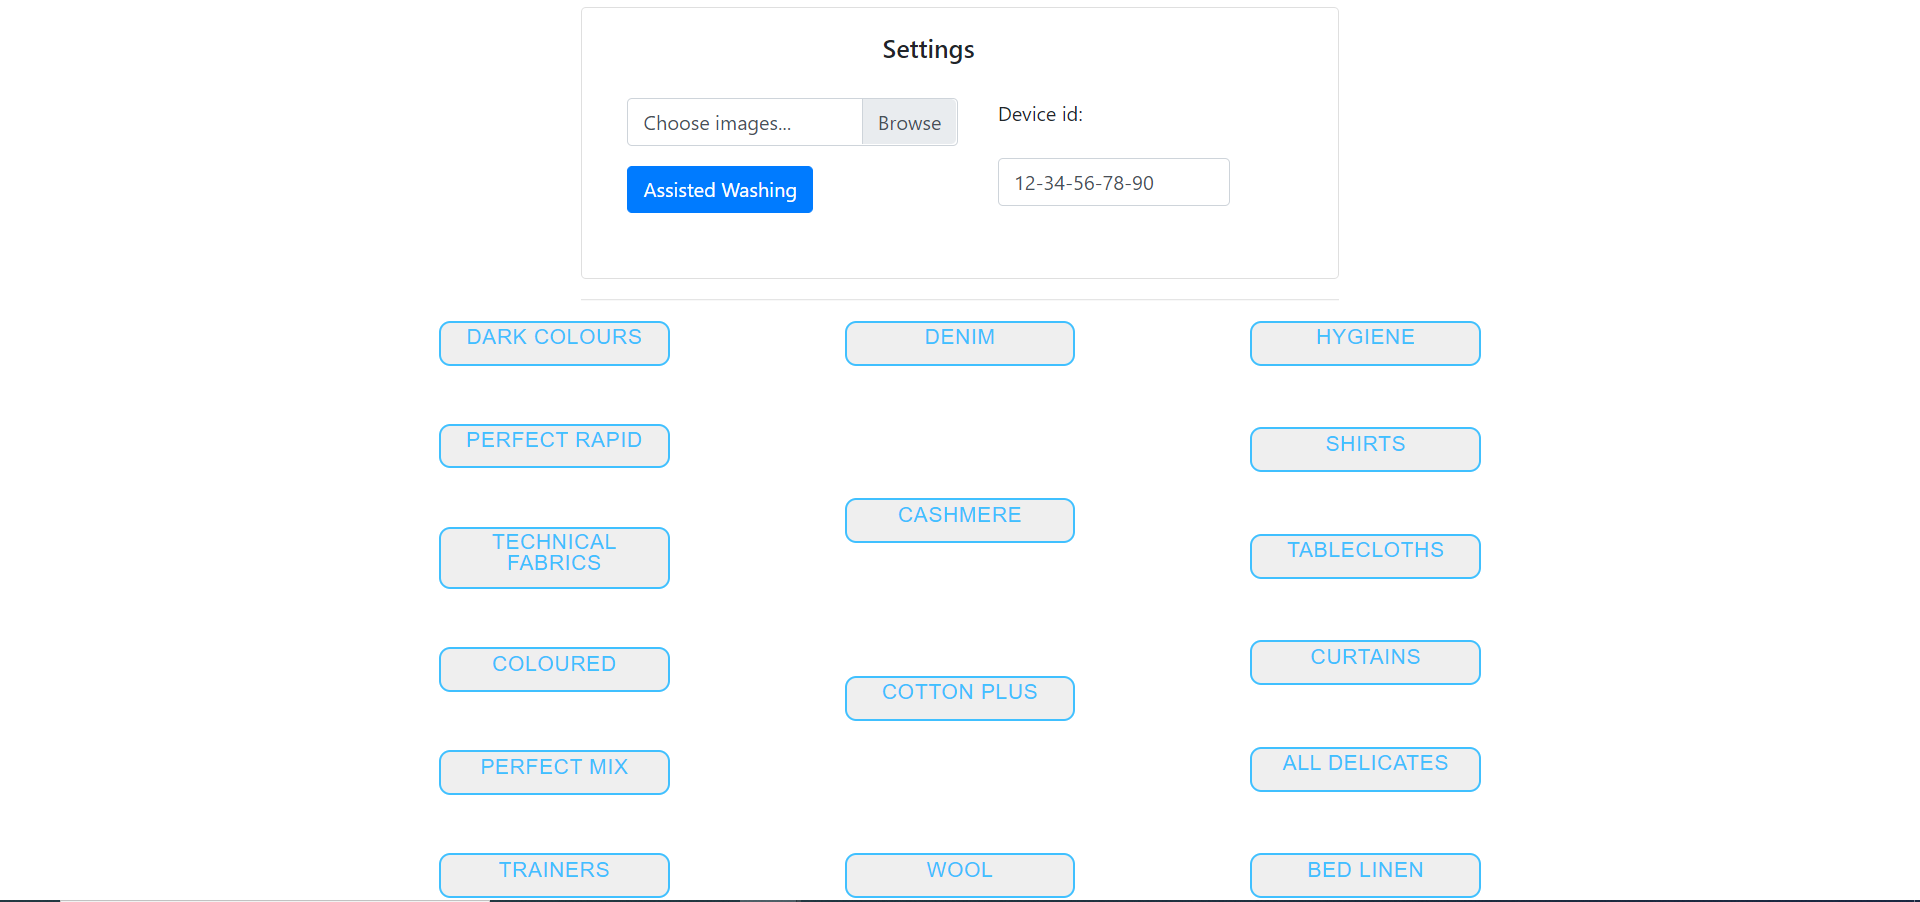Click the Choose images file field
Screen dimensions: 1920x902
(744, 122)
